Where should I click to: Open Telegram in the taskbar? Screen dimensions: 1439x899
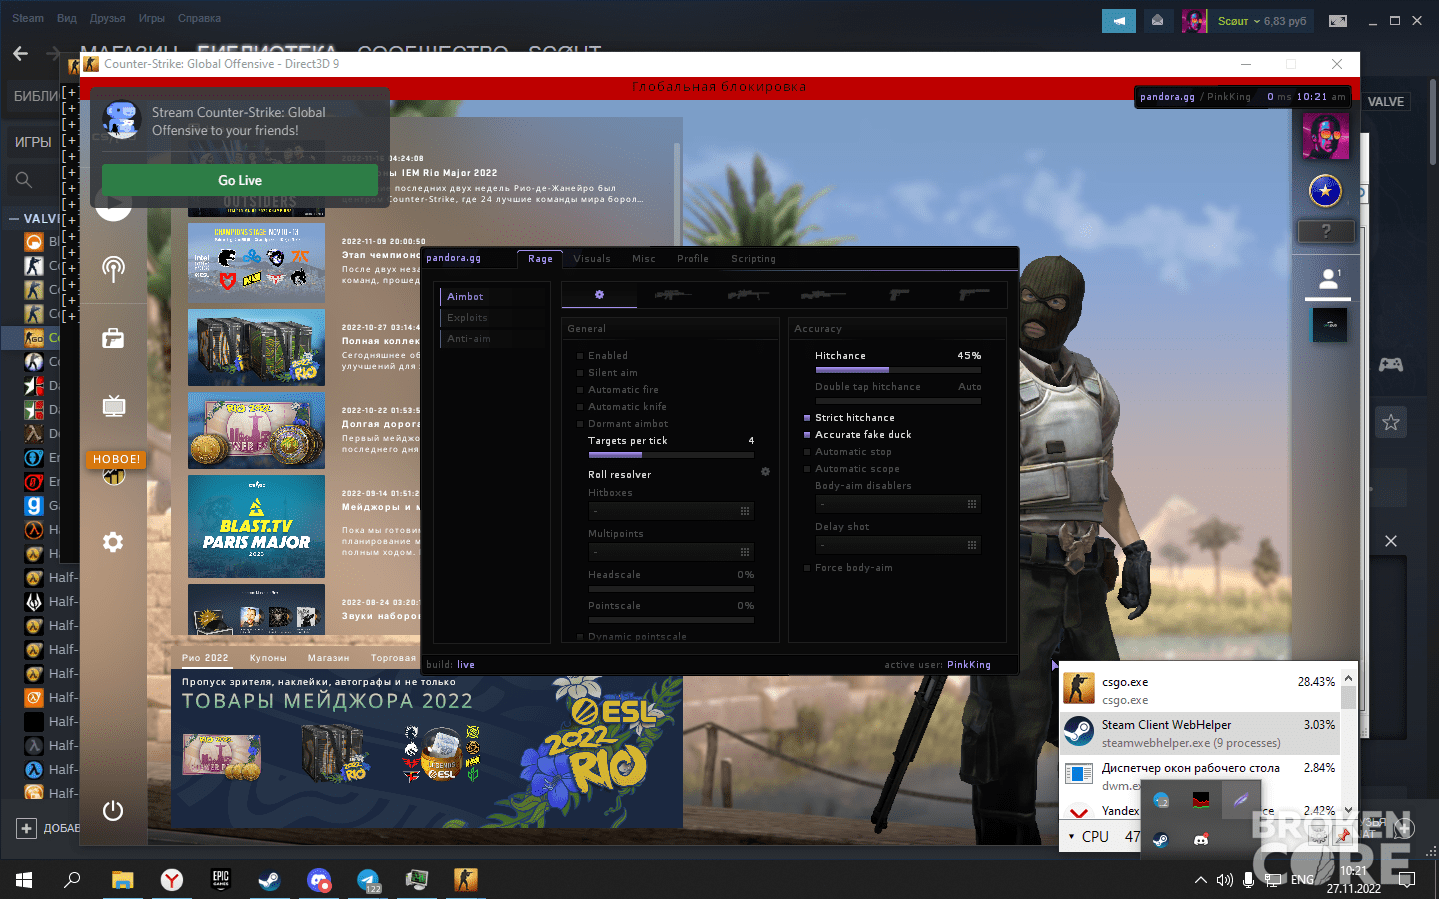pyautogui.click(x=368, y=880)
